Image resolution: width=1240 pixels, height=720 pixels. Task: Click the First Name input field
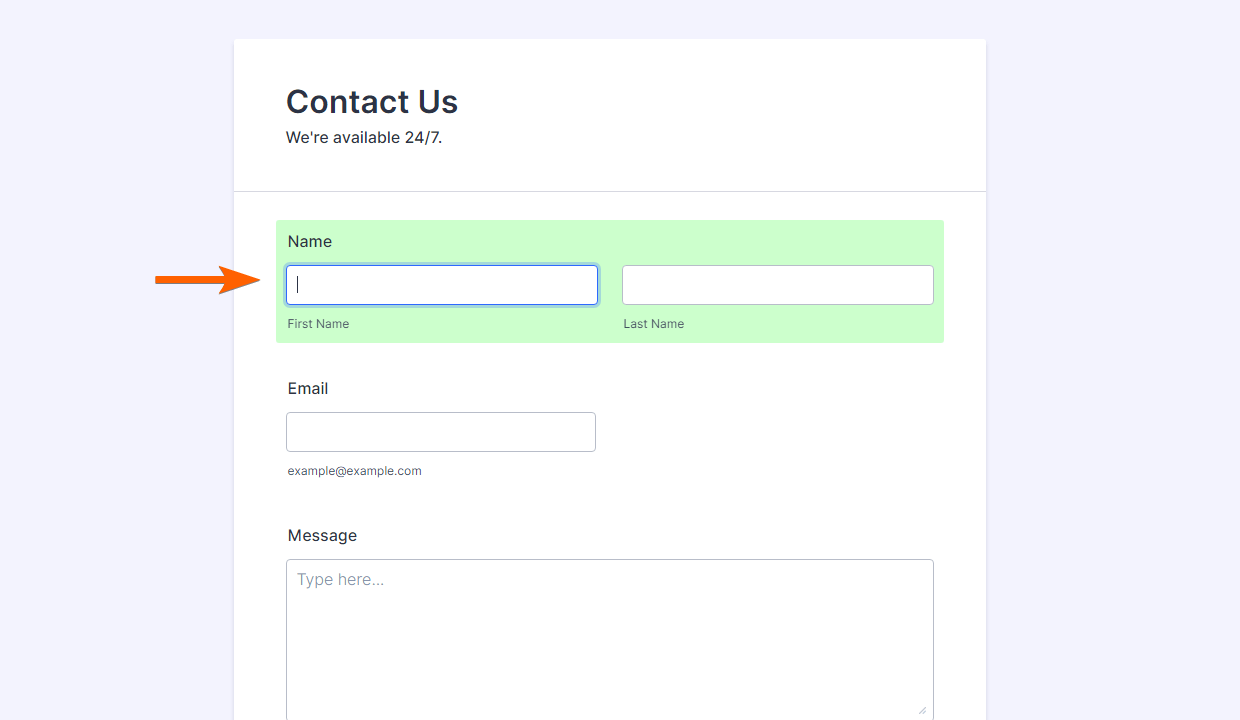(x=442, y=285)
